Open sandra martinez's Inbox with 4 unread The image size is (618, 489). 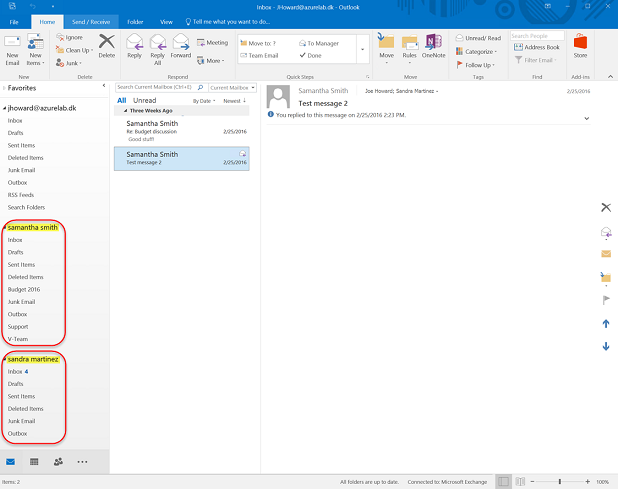coord(18,371)
